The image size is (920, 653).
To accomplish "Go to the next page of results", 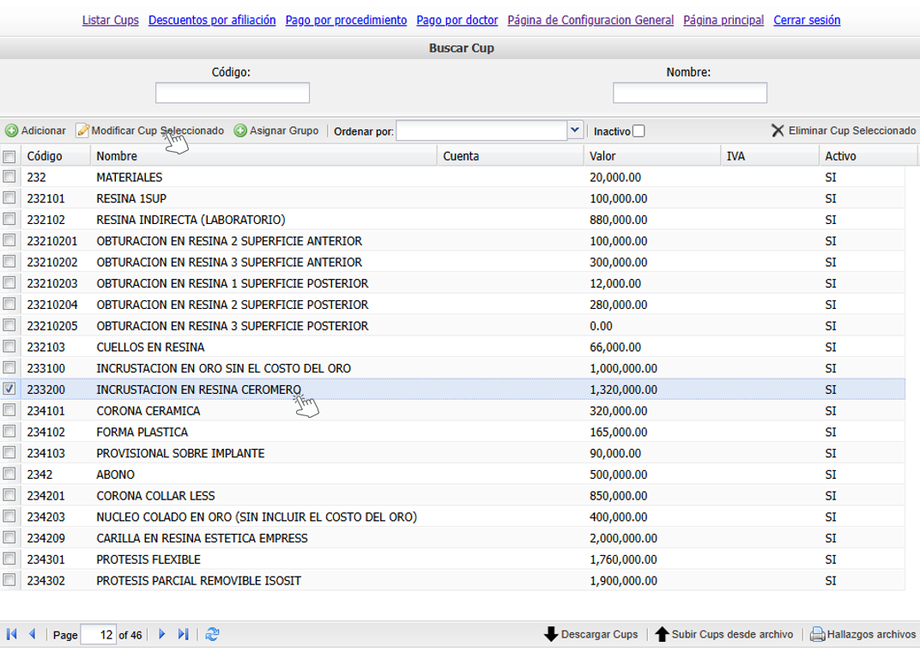I will pyautogui.click(x=163, y=634).
